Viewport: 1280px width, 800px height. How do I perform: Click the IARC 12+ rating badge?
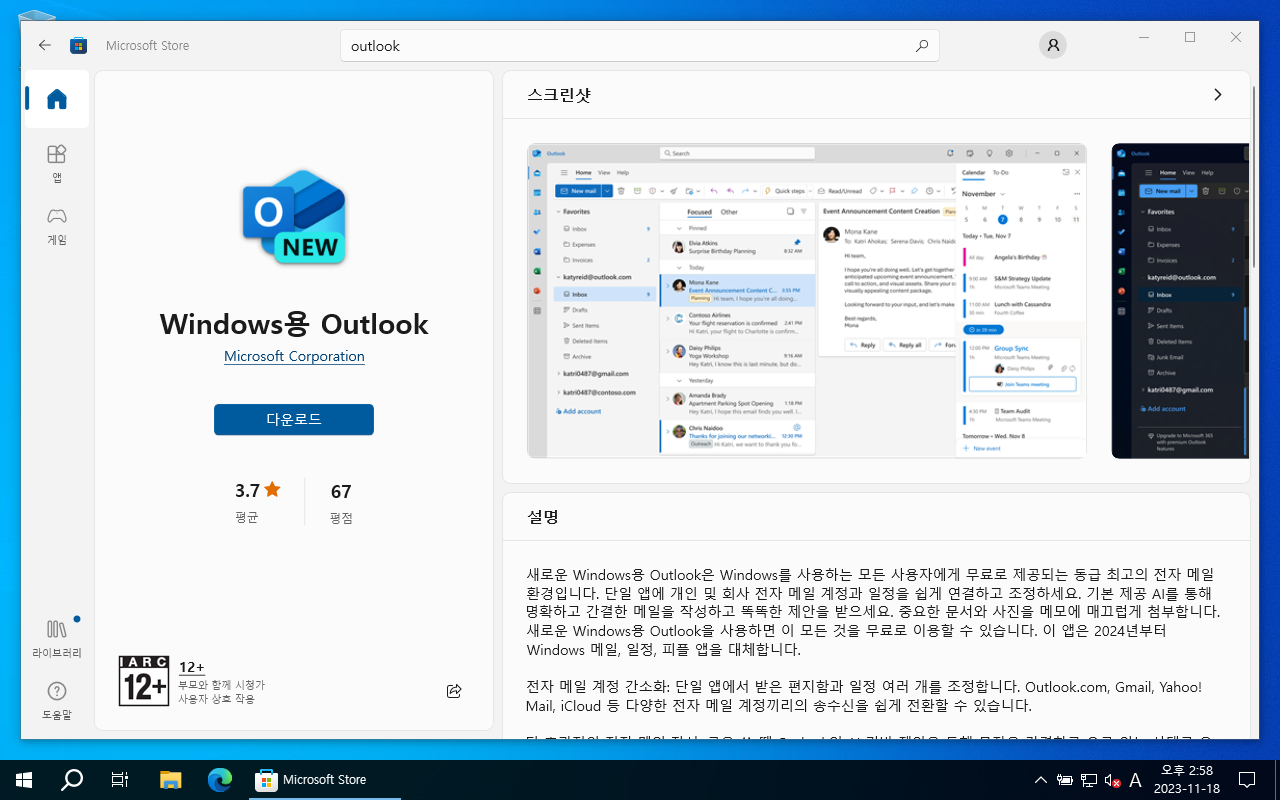pyautogui.click(x=143, y=681)
